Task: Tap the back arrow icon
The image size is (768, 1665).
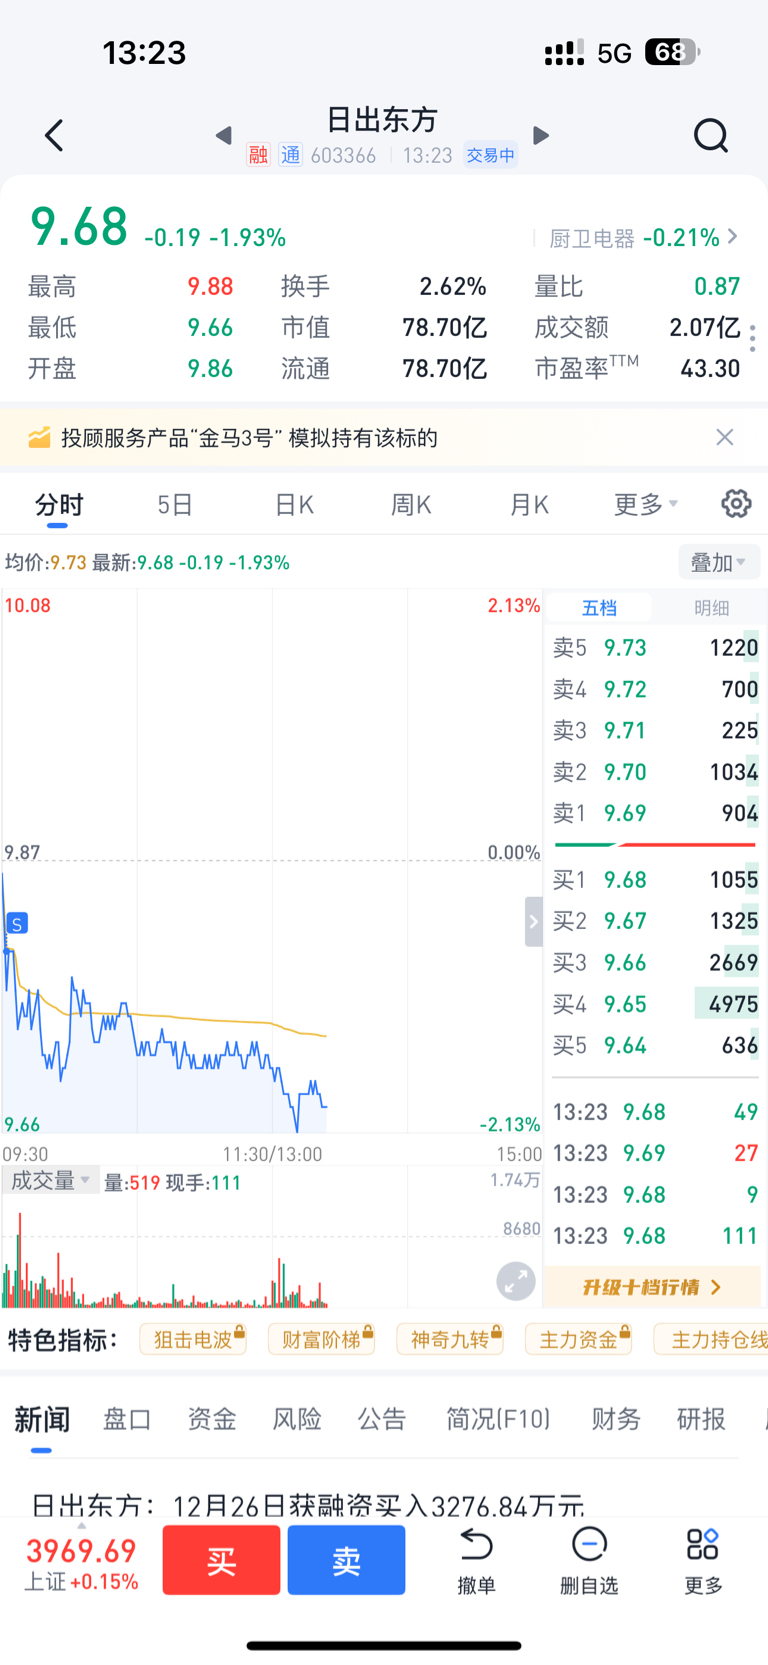Action: click(x=55, y=135)
